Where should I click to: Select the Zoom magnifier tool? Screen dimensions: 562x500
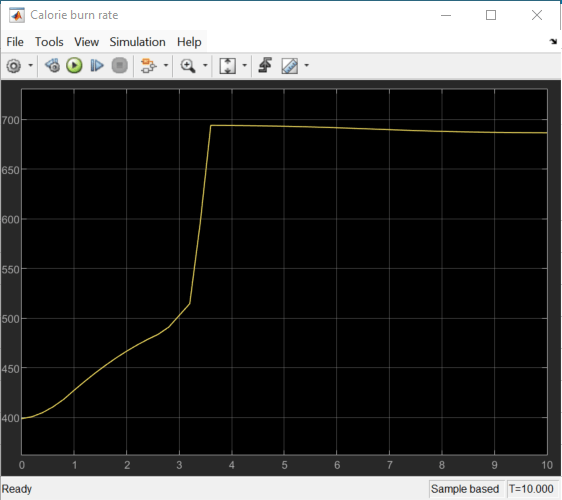click(x=188, y=66)
